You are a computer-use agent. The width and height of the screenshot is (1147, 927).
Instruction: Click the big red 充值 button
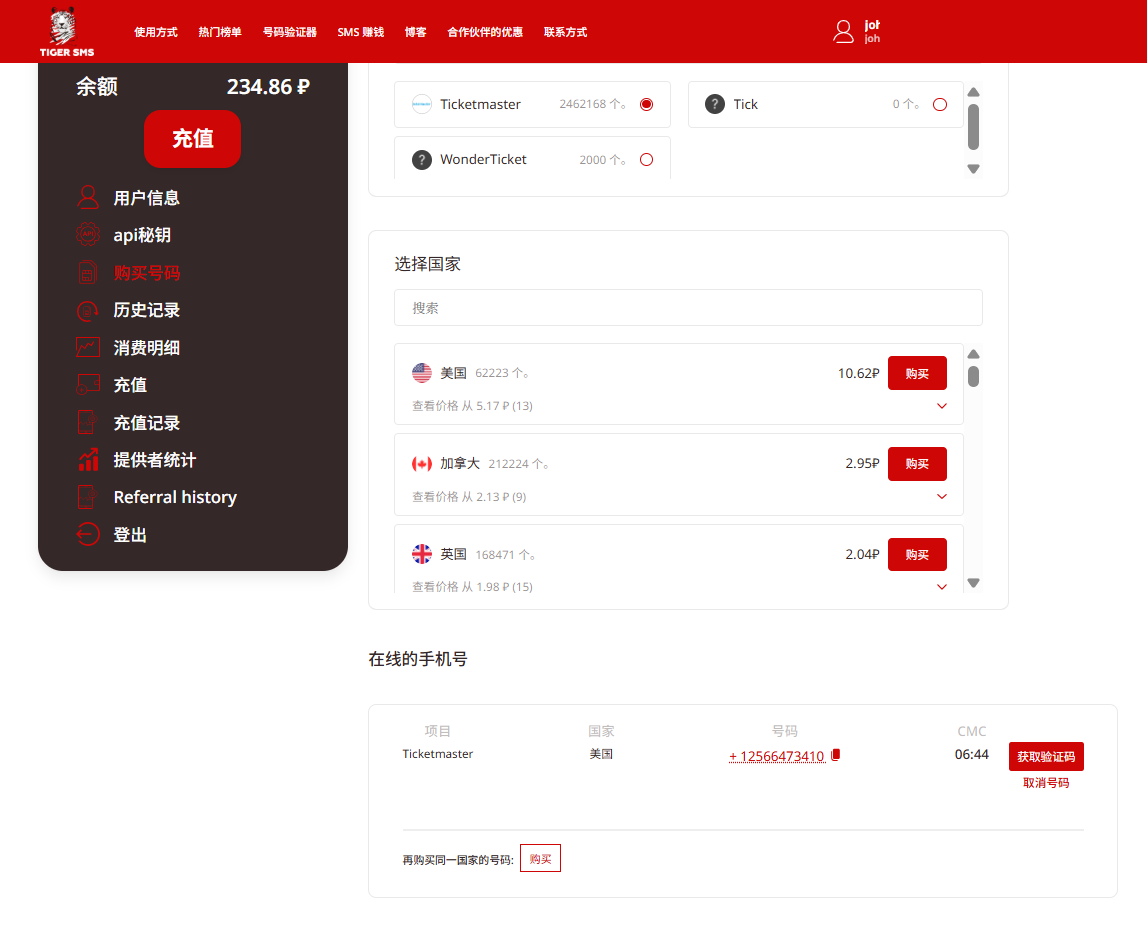[192, 139]
